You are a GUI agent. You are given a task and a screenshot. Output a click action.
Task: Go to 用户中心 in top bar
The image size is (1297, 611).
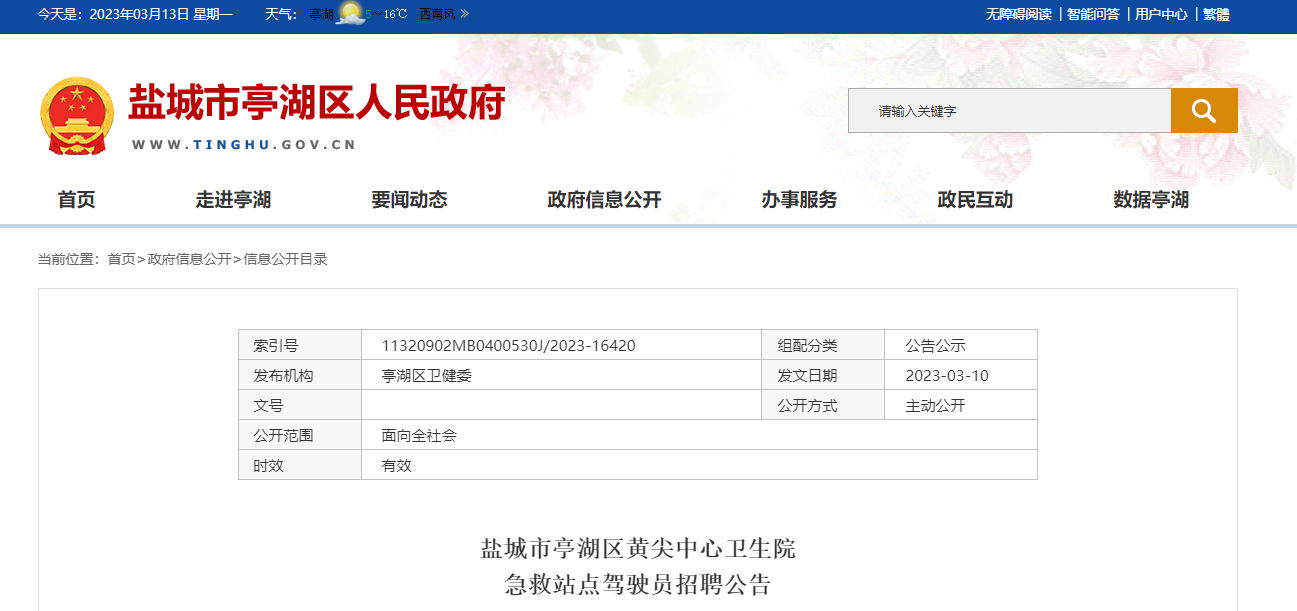click(1161, 14)
